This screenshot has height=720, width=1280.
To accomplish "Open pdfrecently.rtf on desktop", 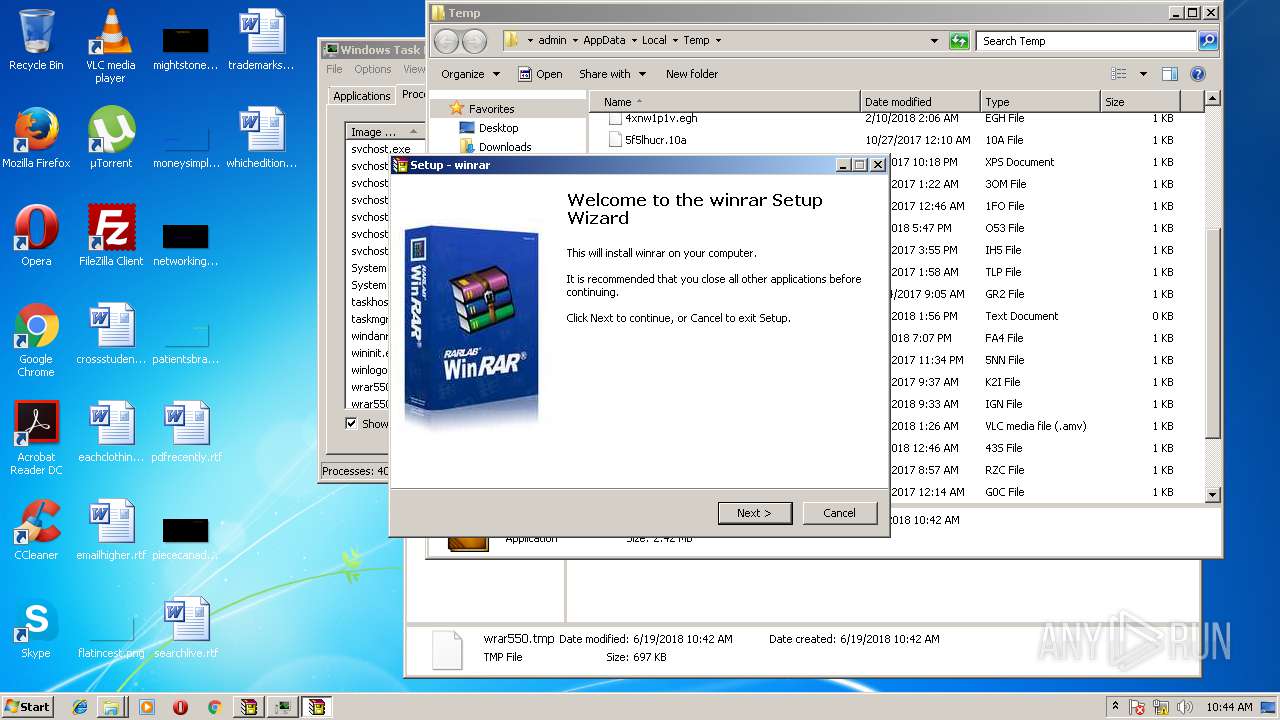I will coord(186,433).
